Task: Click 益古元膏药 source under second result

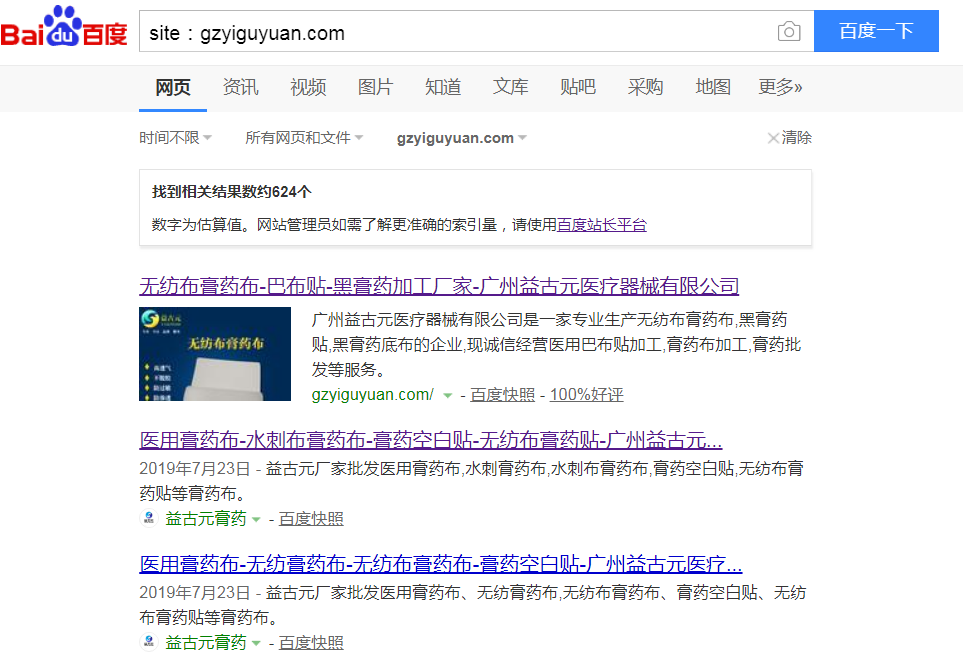Action: coord(206,518)
